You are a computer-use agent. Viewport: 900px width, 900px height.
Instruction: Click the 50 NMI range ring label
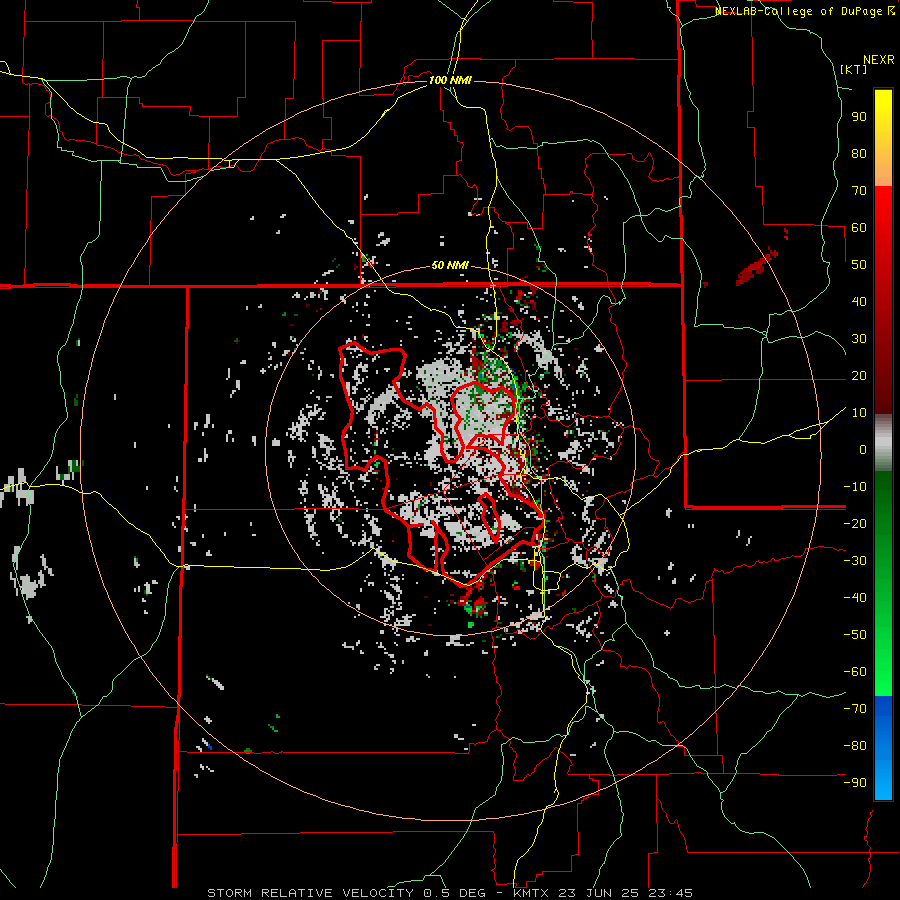[450, 265]
